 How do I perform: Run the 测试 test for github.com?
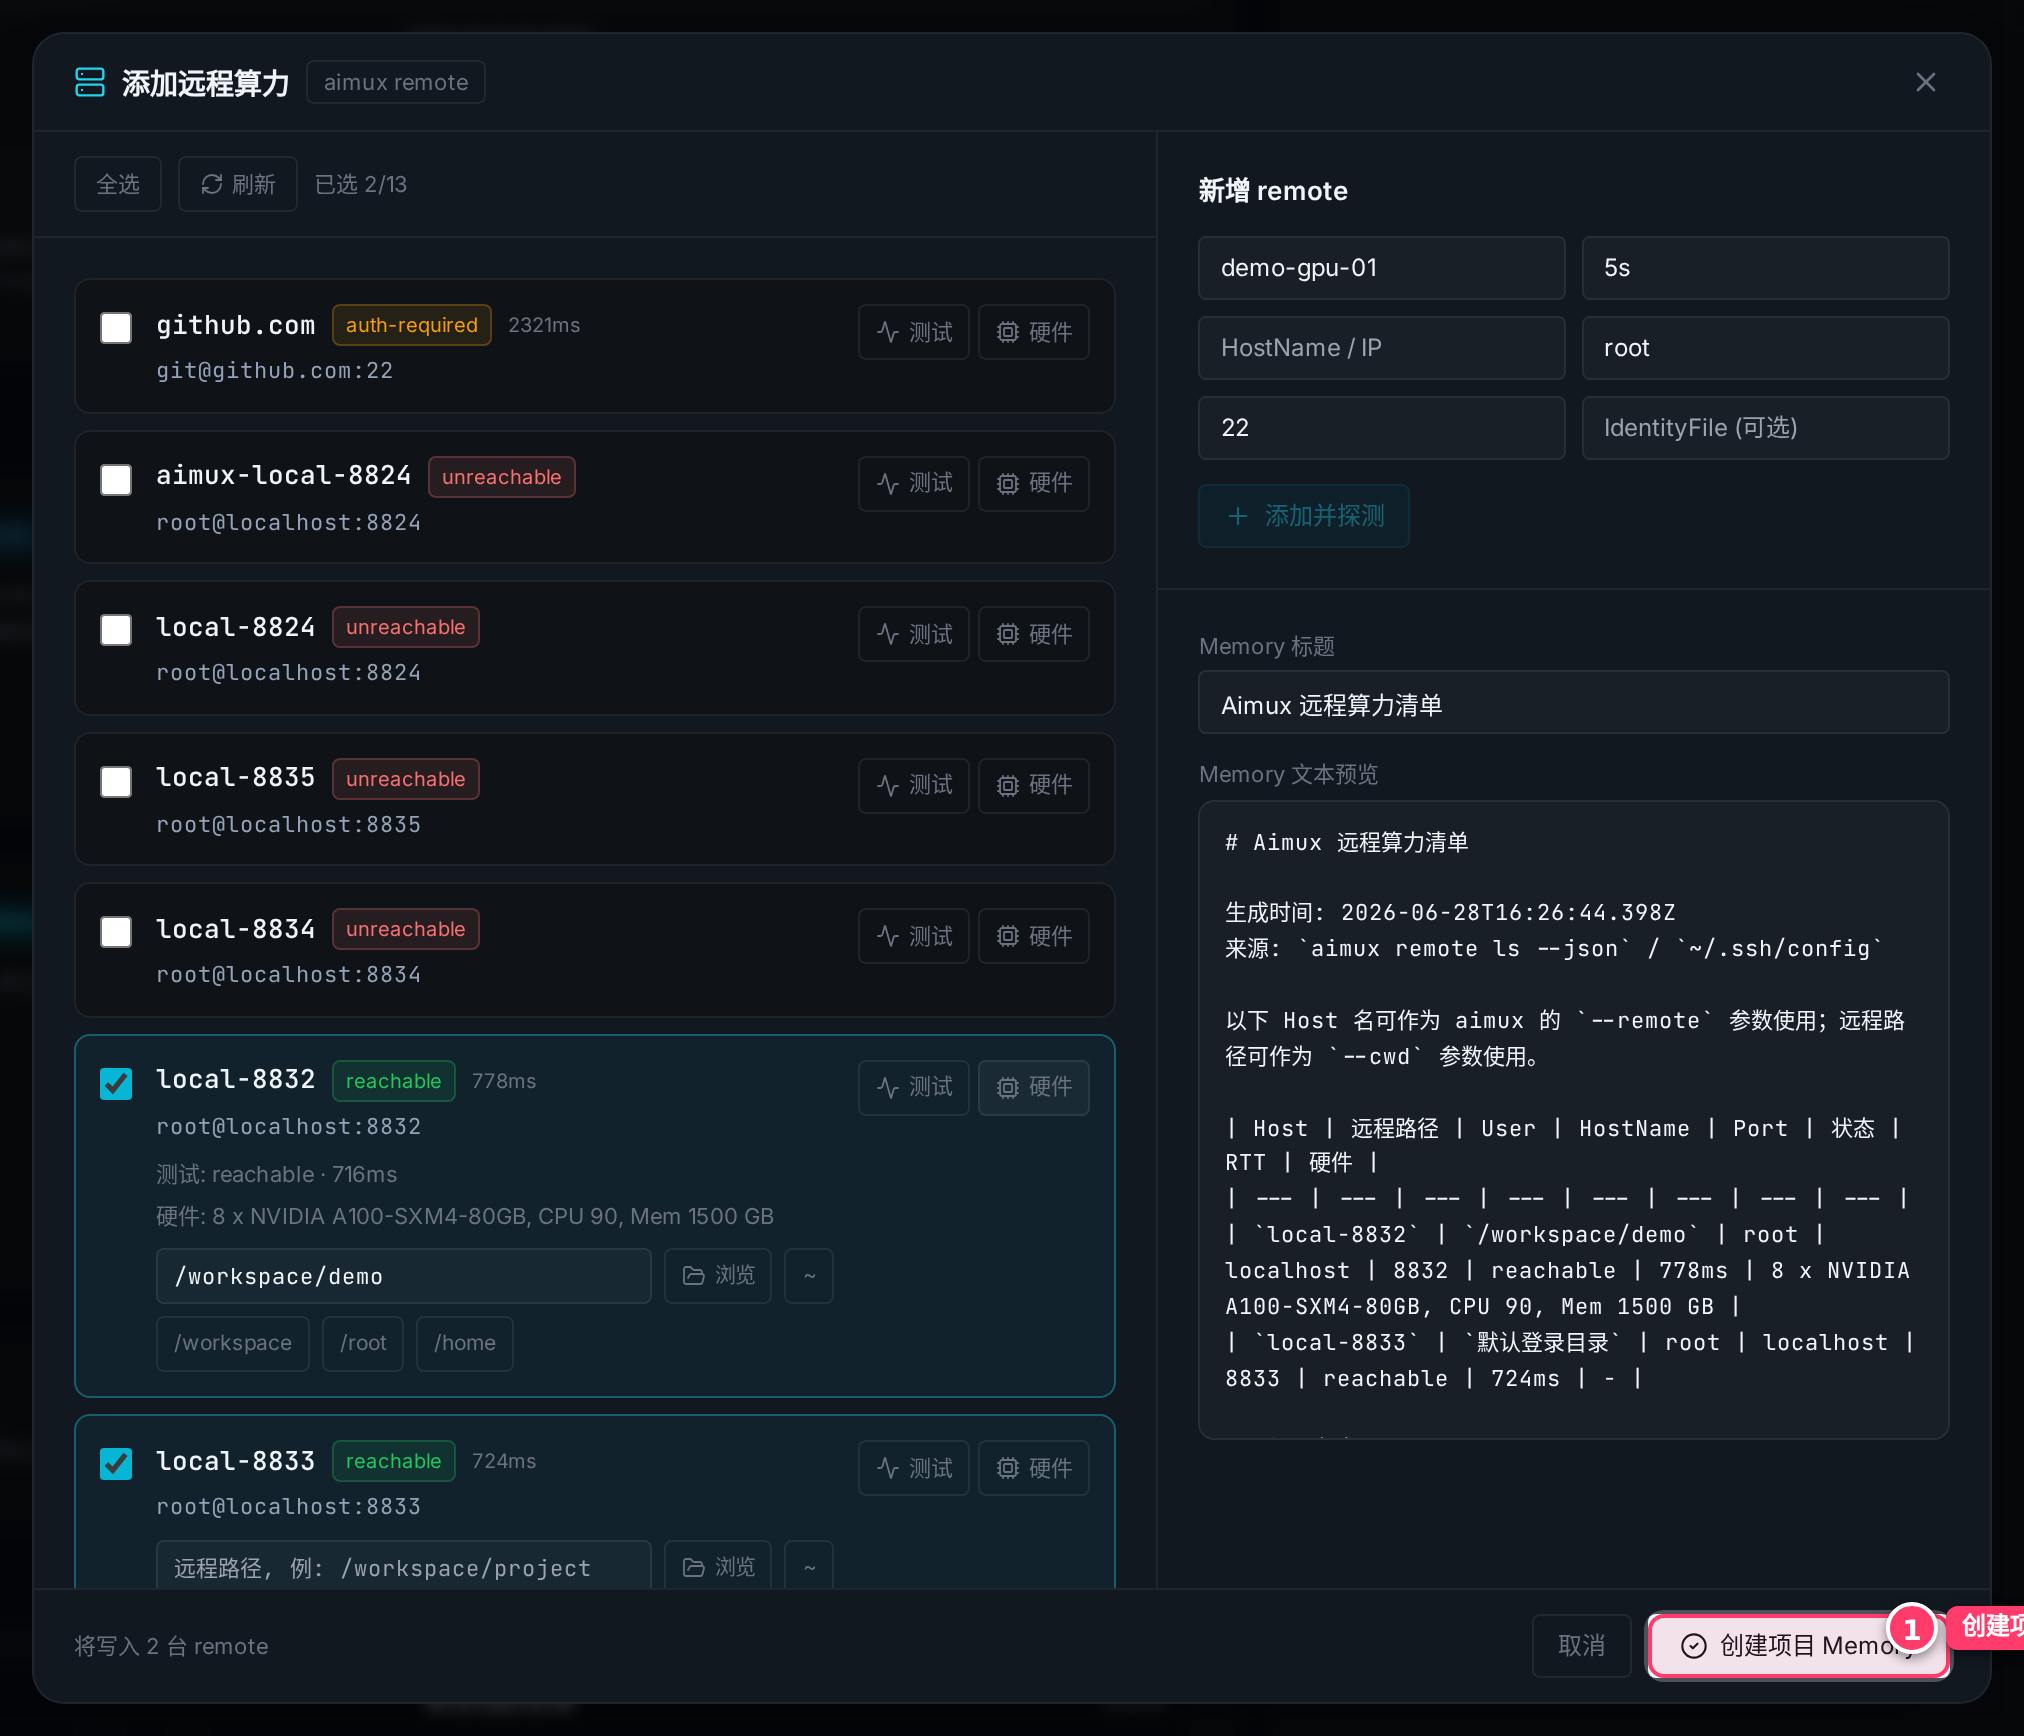point(914,332)
